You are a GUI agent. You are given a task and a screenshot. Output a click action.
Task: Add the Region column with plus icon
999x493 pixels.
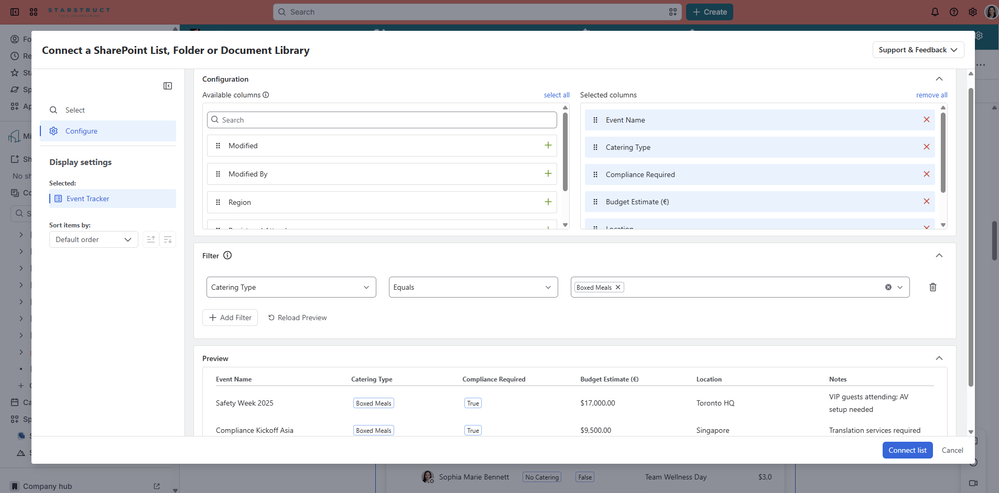548,202
